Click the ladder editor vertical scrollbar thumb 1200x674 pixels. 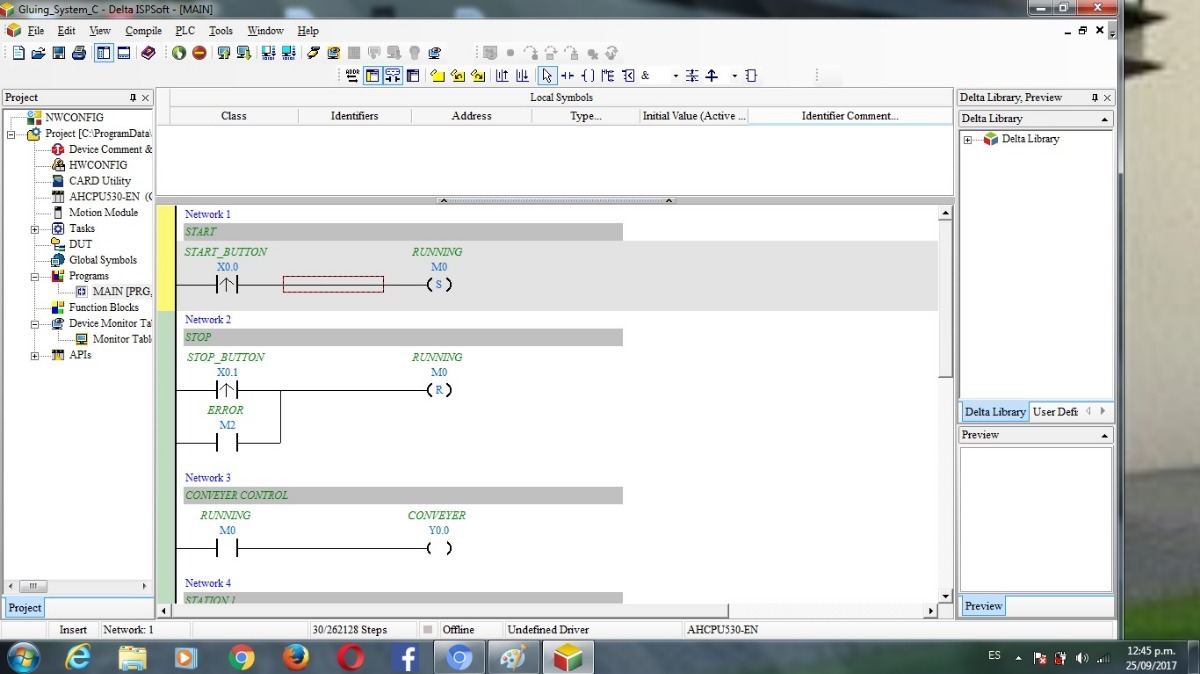pyautogui.click(x=945, y=300)
